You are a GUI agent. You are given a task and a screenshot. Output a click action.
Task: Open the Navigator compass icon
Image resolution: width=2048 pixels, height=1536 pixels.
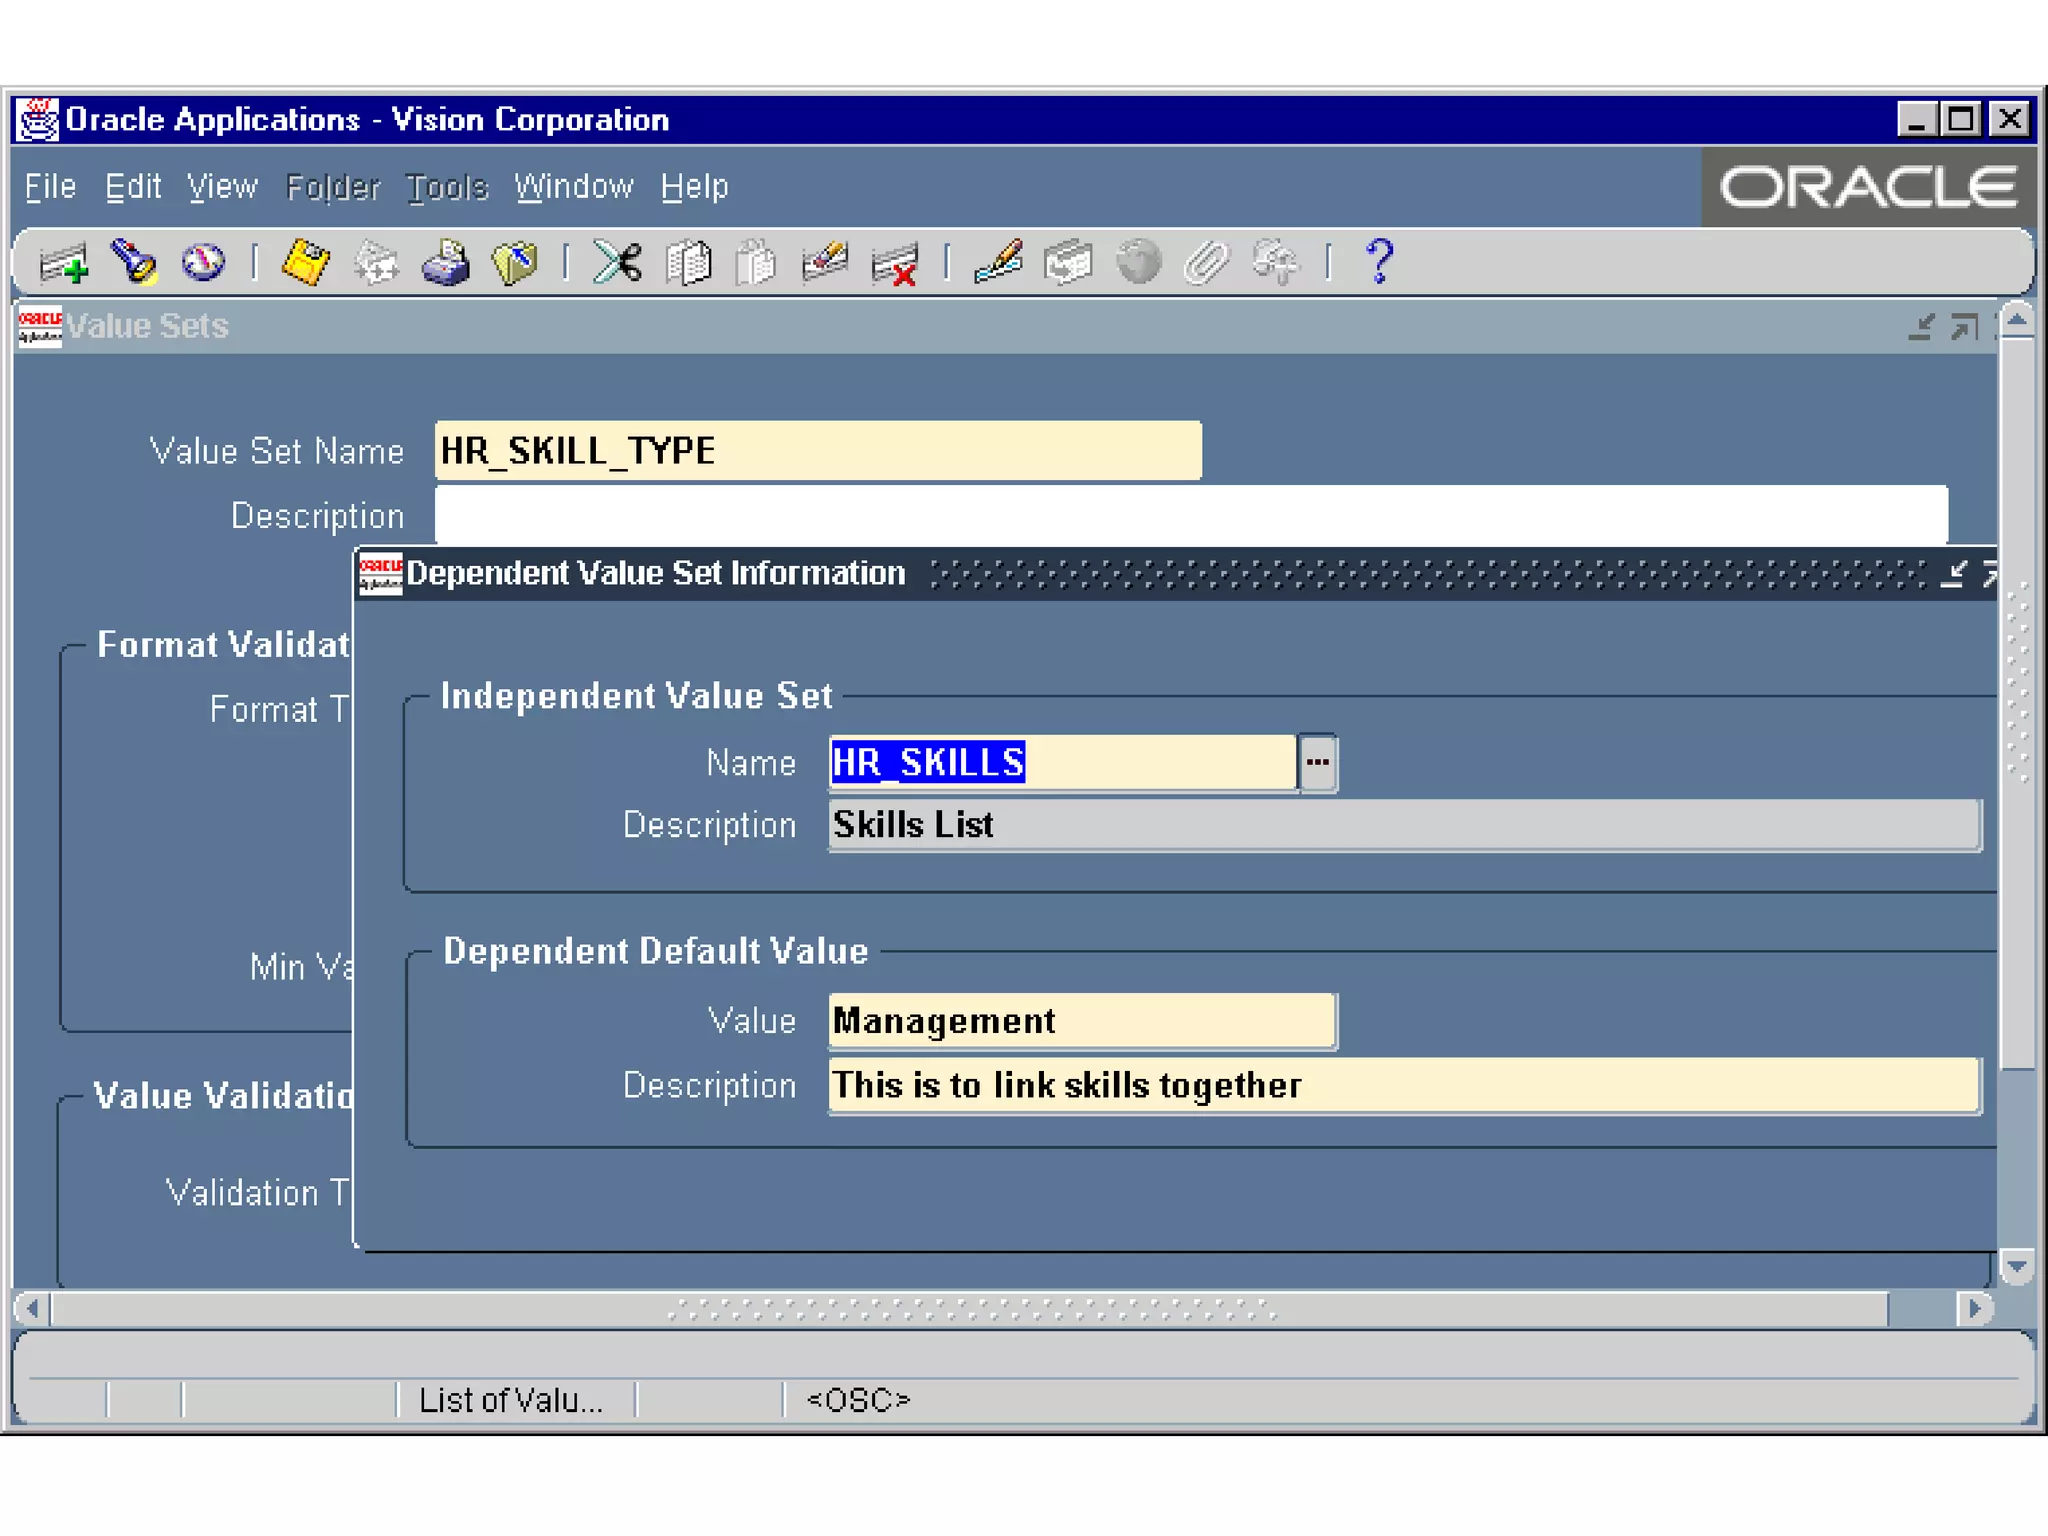click(x=204, y=264)
